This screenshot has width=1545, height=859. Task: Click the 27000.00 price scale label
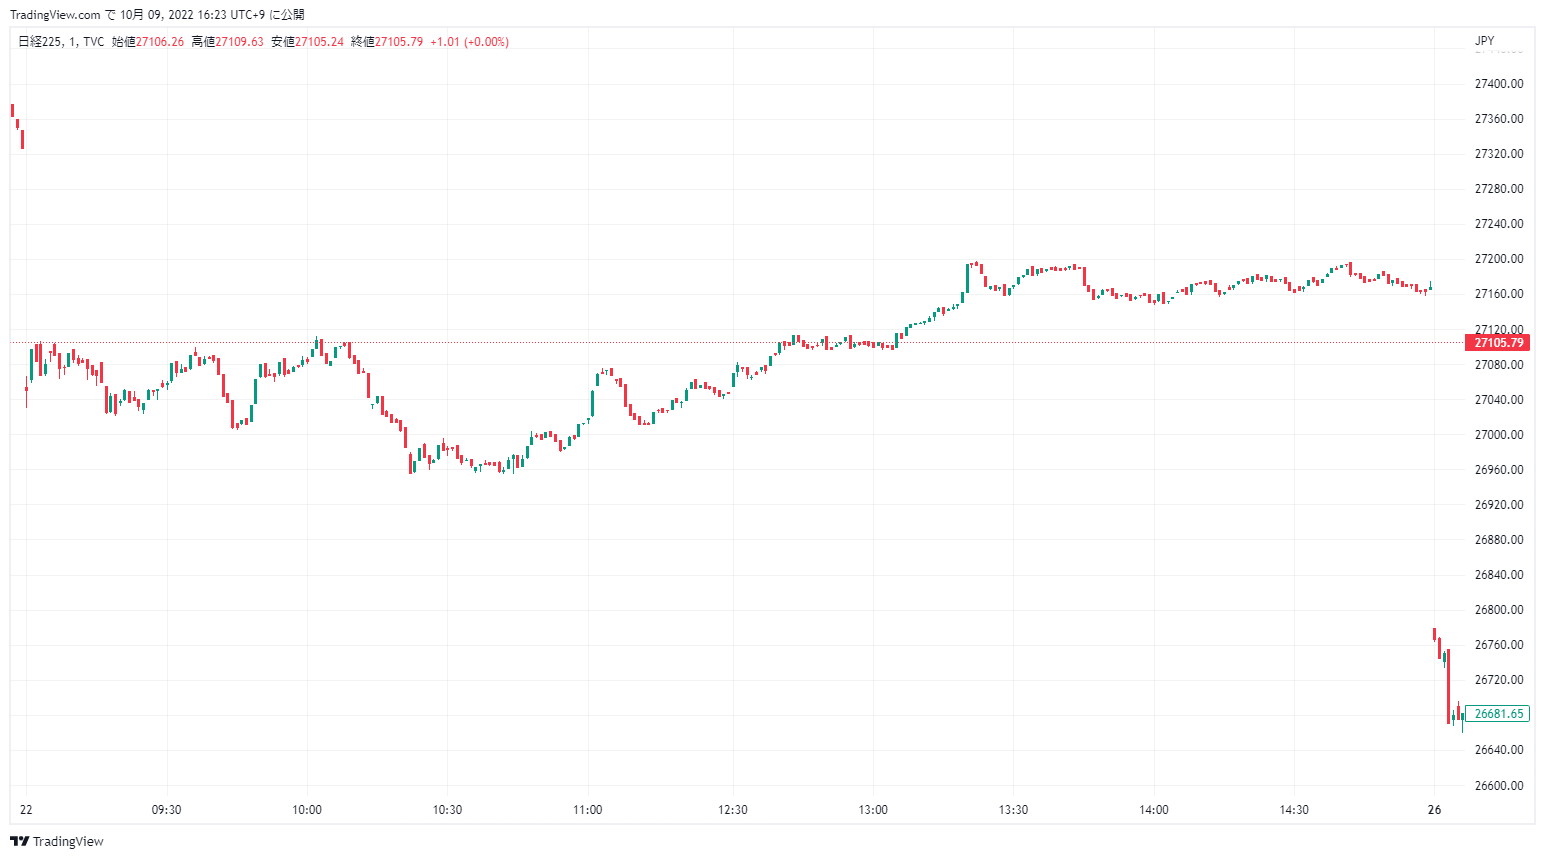coord(1499,435)
